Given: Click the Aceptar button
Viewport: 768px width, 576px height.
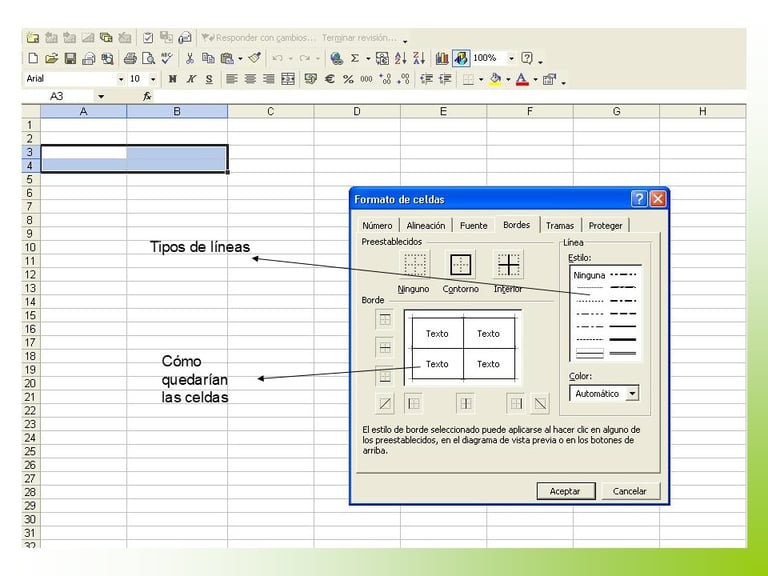Looking at the screenshot, I should [566, 491].
